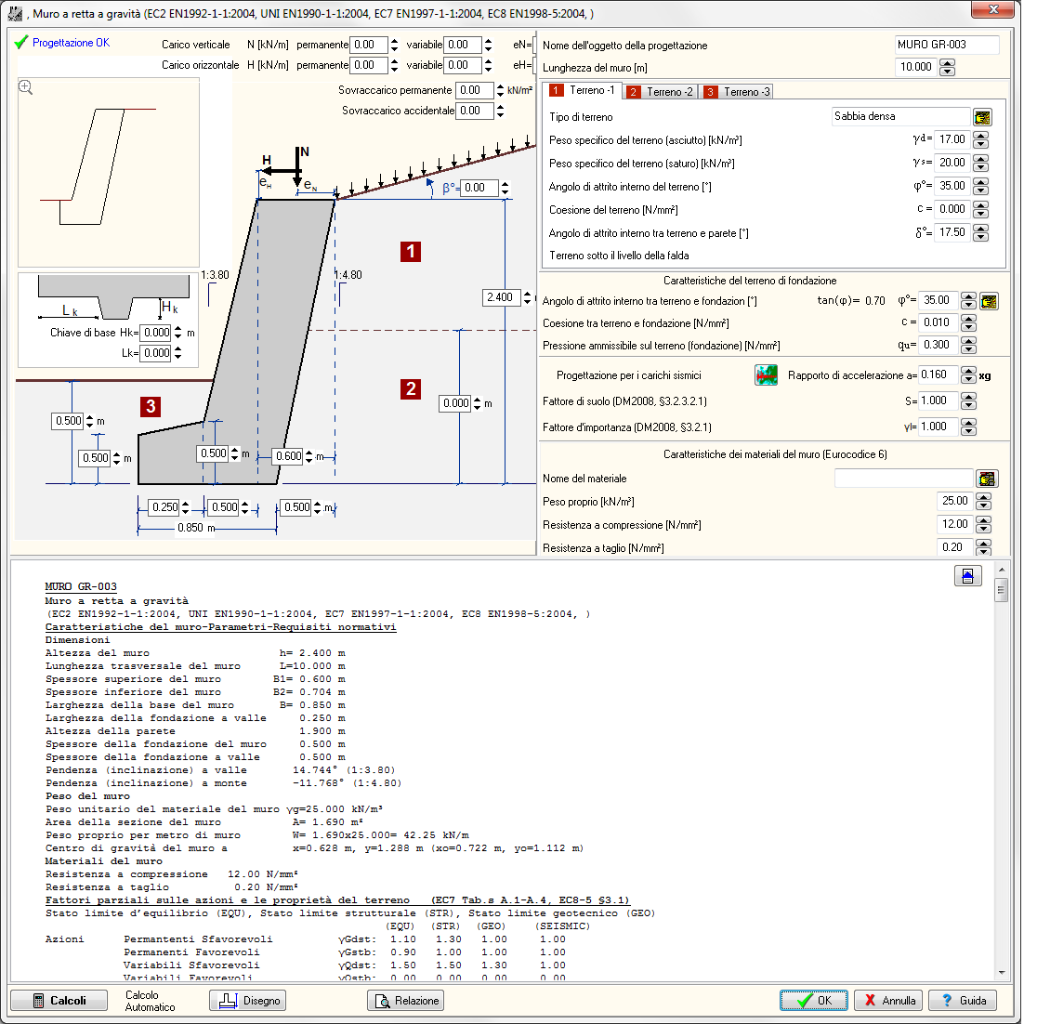Viewport: 1050px width, 1024px height.
Task: Click the Progettazione OK status text
Action: [x=71, y=43]
